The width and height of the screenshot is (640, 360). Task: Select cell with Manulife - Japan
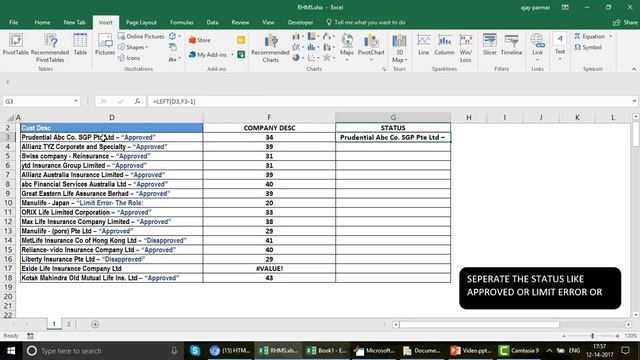coord(111,203)
